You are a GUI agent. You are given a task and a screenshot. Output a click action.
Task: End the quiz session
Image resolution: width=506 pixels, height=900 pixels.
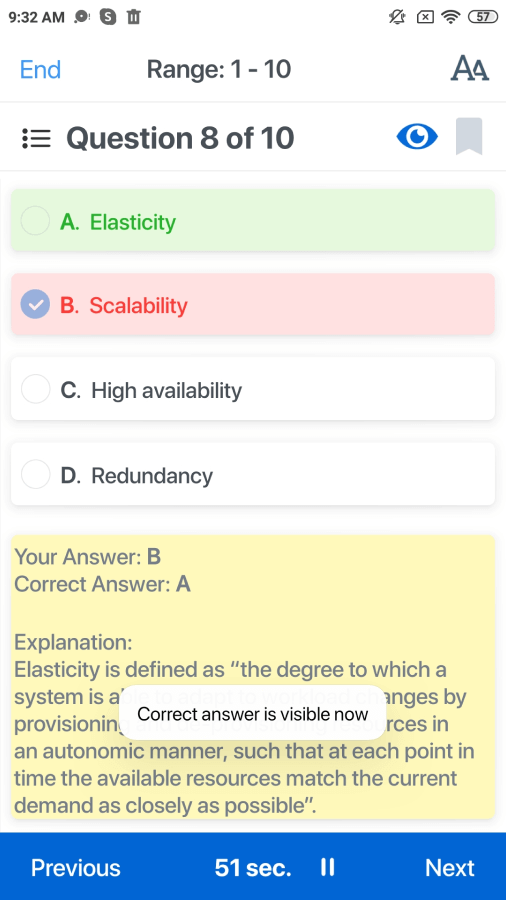40,69
